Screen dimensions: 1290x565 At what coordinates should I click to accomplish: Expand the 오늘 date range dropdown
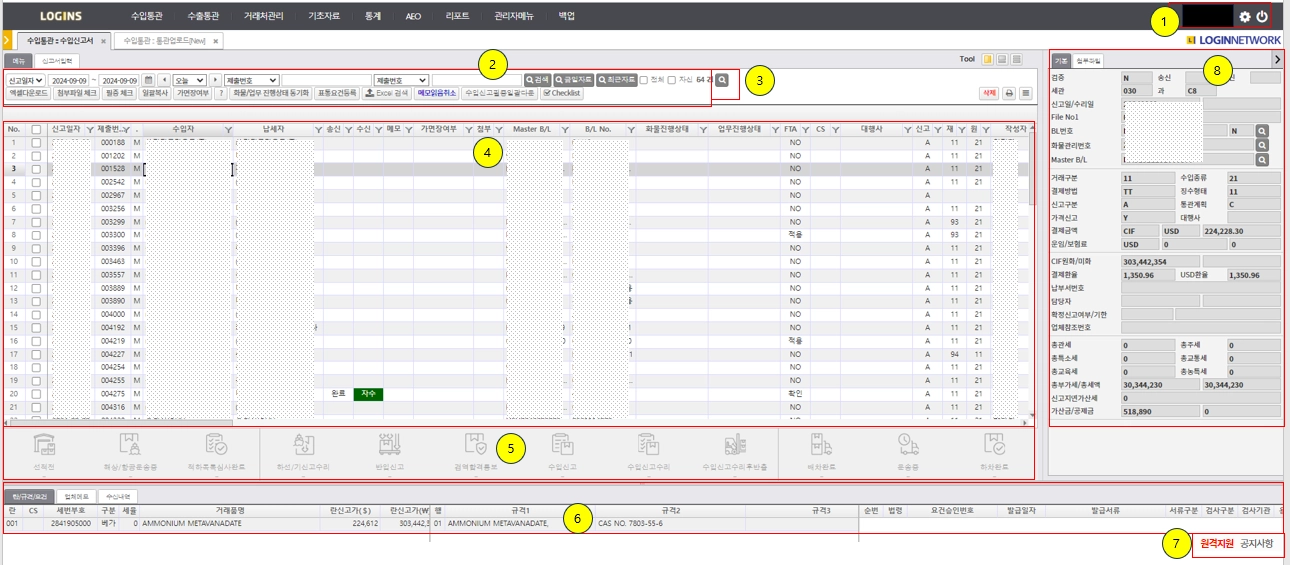pyautogui.click(x=188, y=80)
